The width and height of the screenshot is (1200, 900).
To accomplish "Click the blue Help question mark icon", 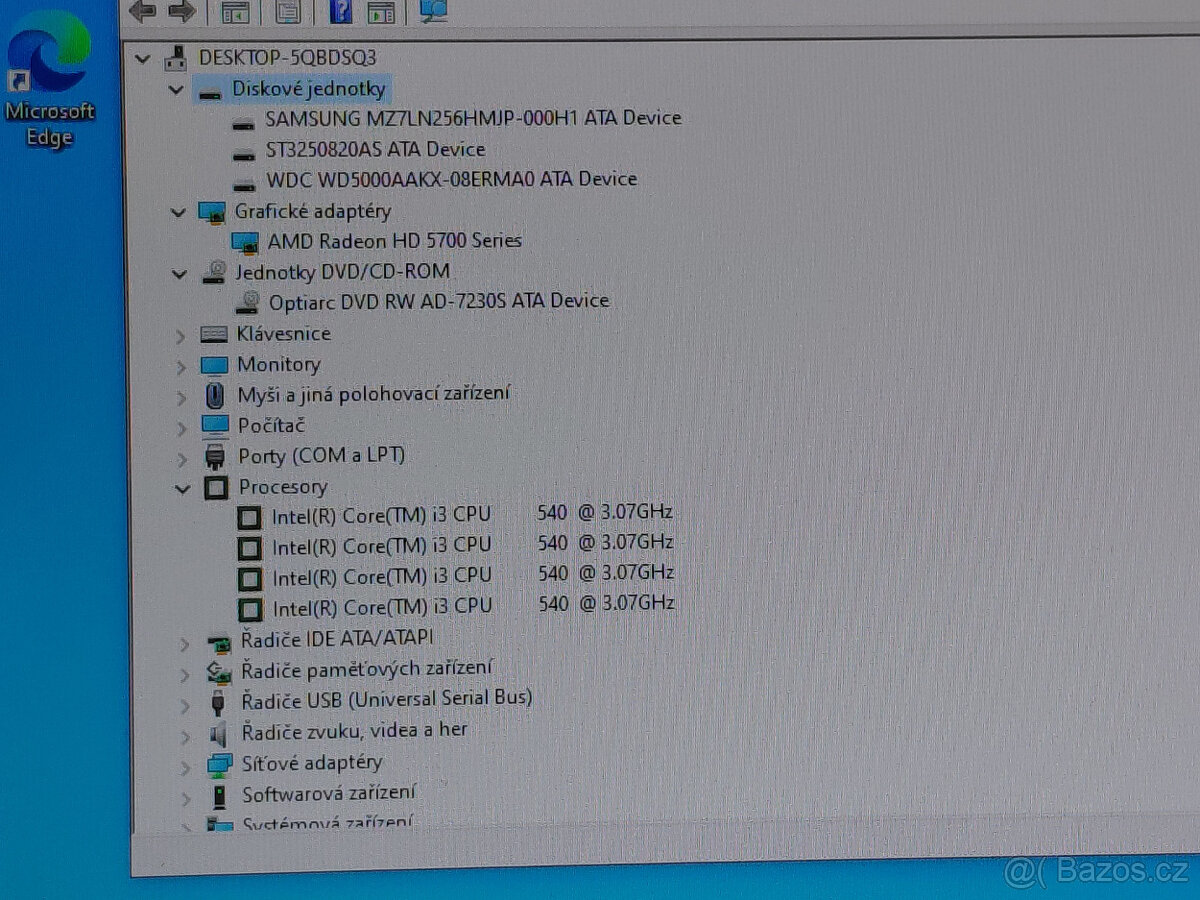I will pyautogui.click(x=340, y=12).
